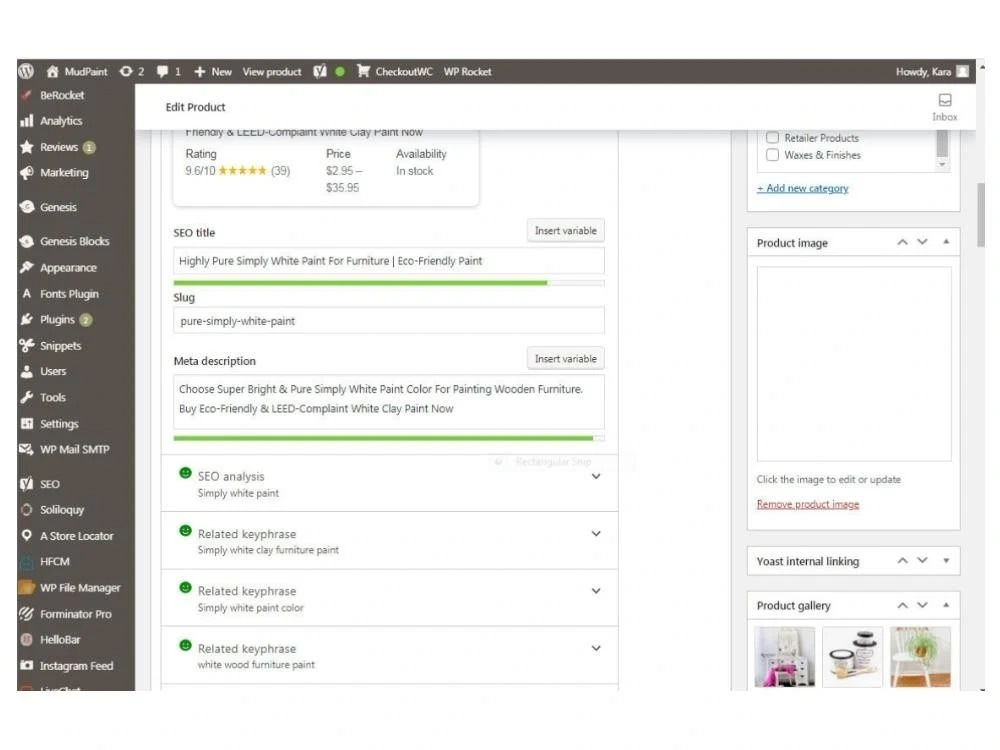Click Instagram Feed camera icon
1000x750 pixels.
pos(26,665)
